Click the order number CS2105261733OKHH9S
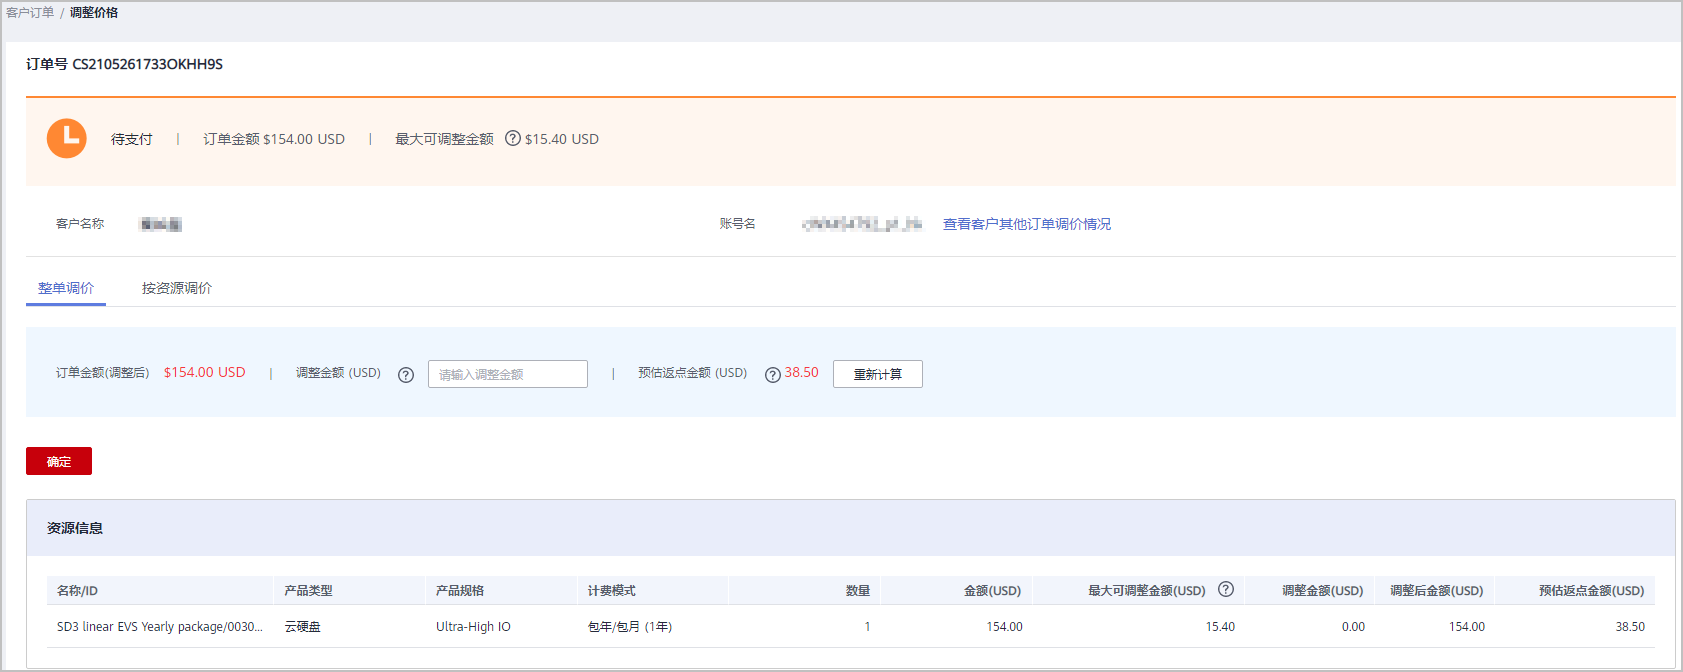1683x672 pixels. pyautogui.click(x=147, y=64)
